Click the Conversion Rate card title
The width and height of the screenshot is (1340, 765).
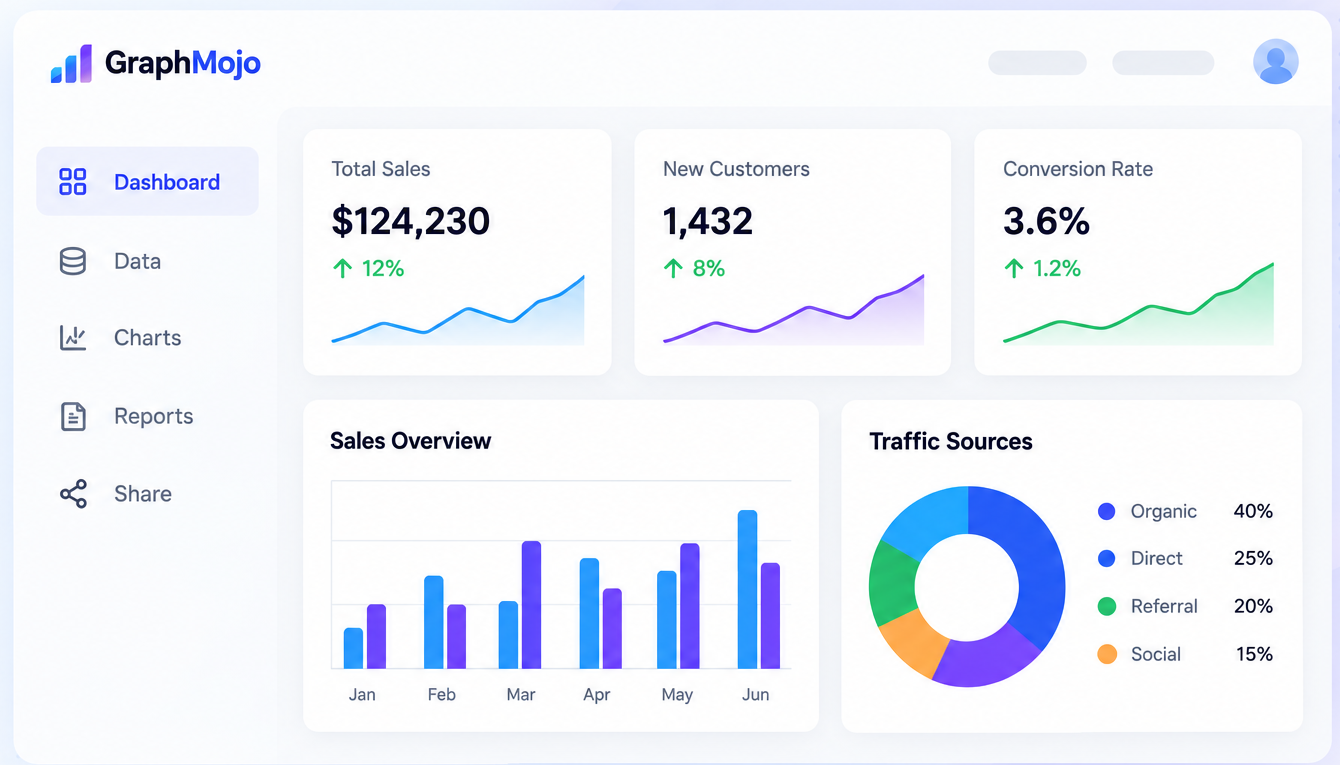1078,169
